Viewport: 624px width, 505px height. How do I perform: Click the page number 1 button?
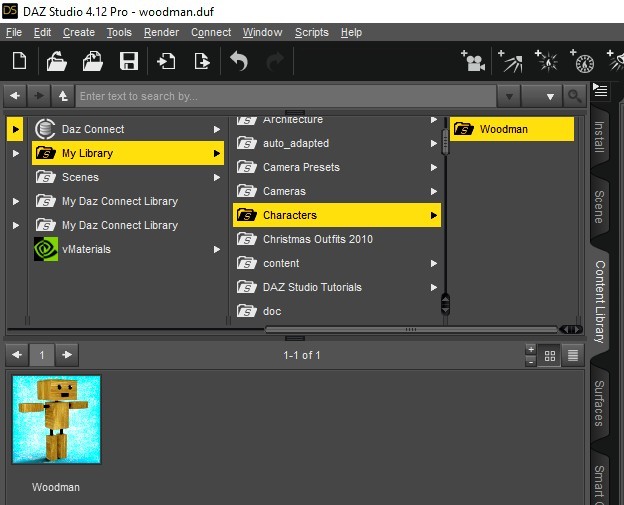(x=42, y=355)
